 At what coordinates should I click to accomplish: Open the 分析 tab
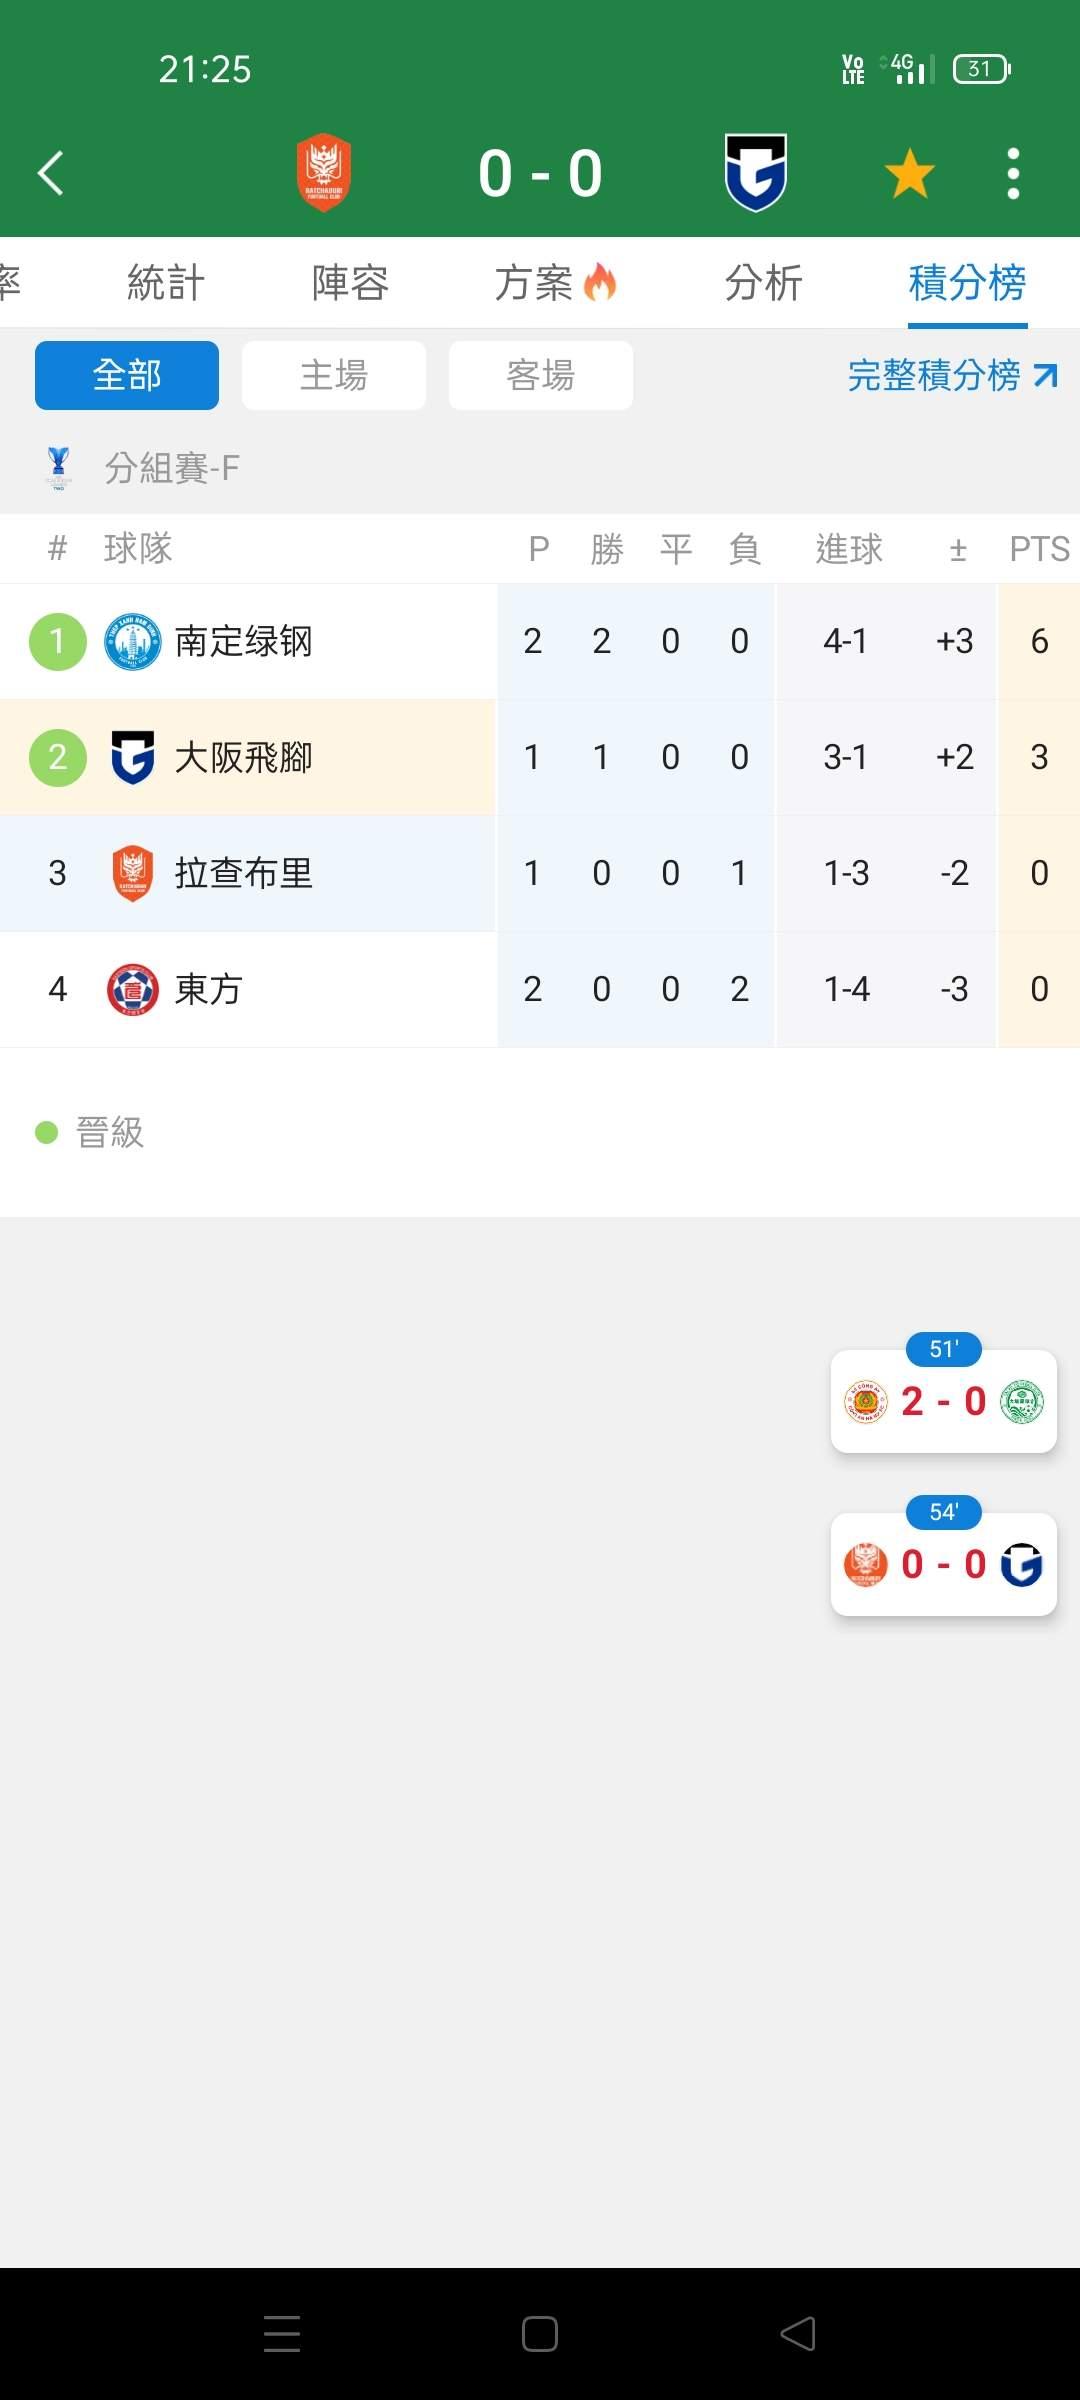[763, 283]
